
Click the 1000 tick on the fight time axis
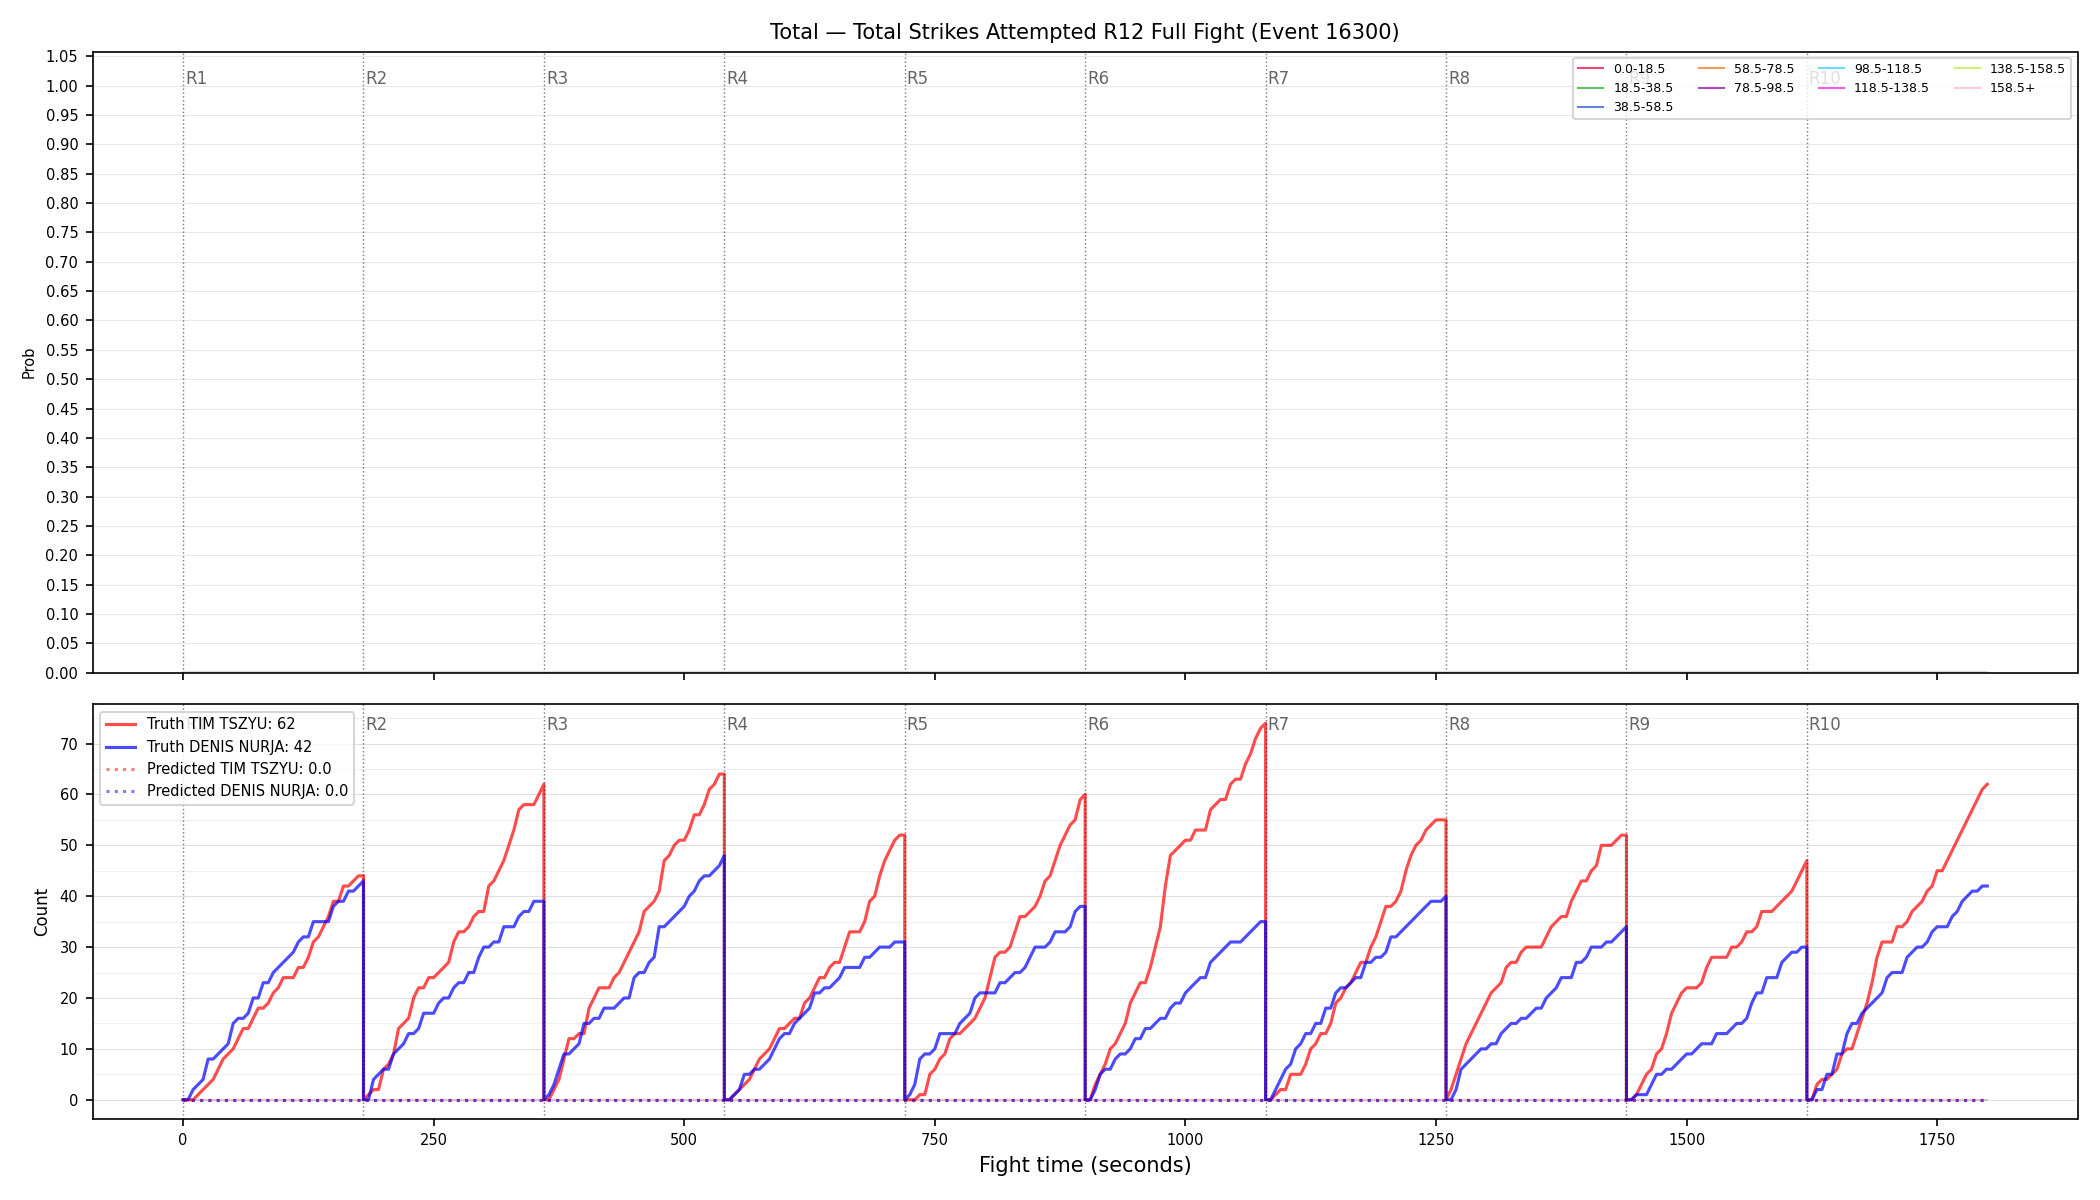(x=1185, y=1139)
